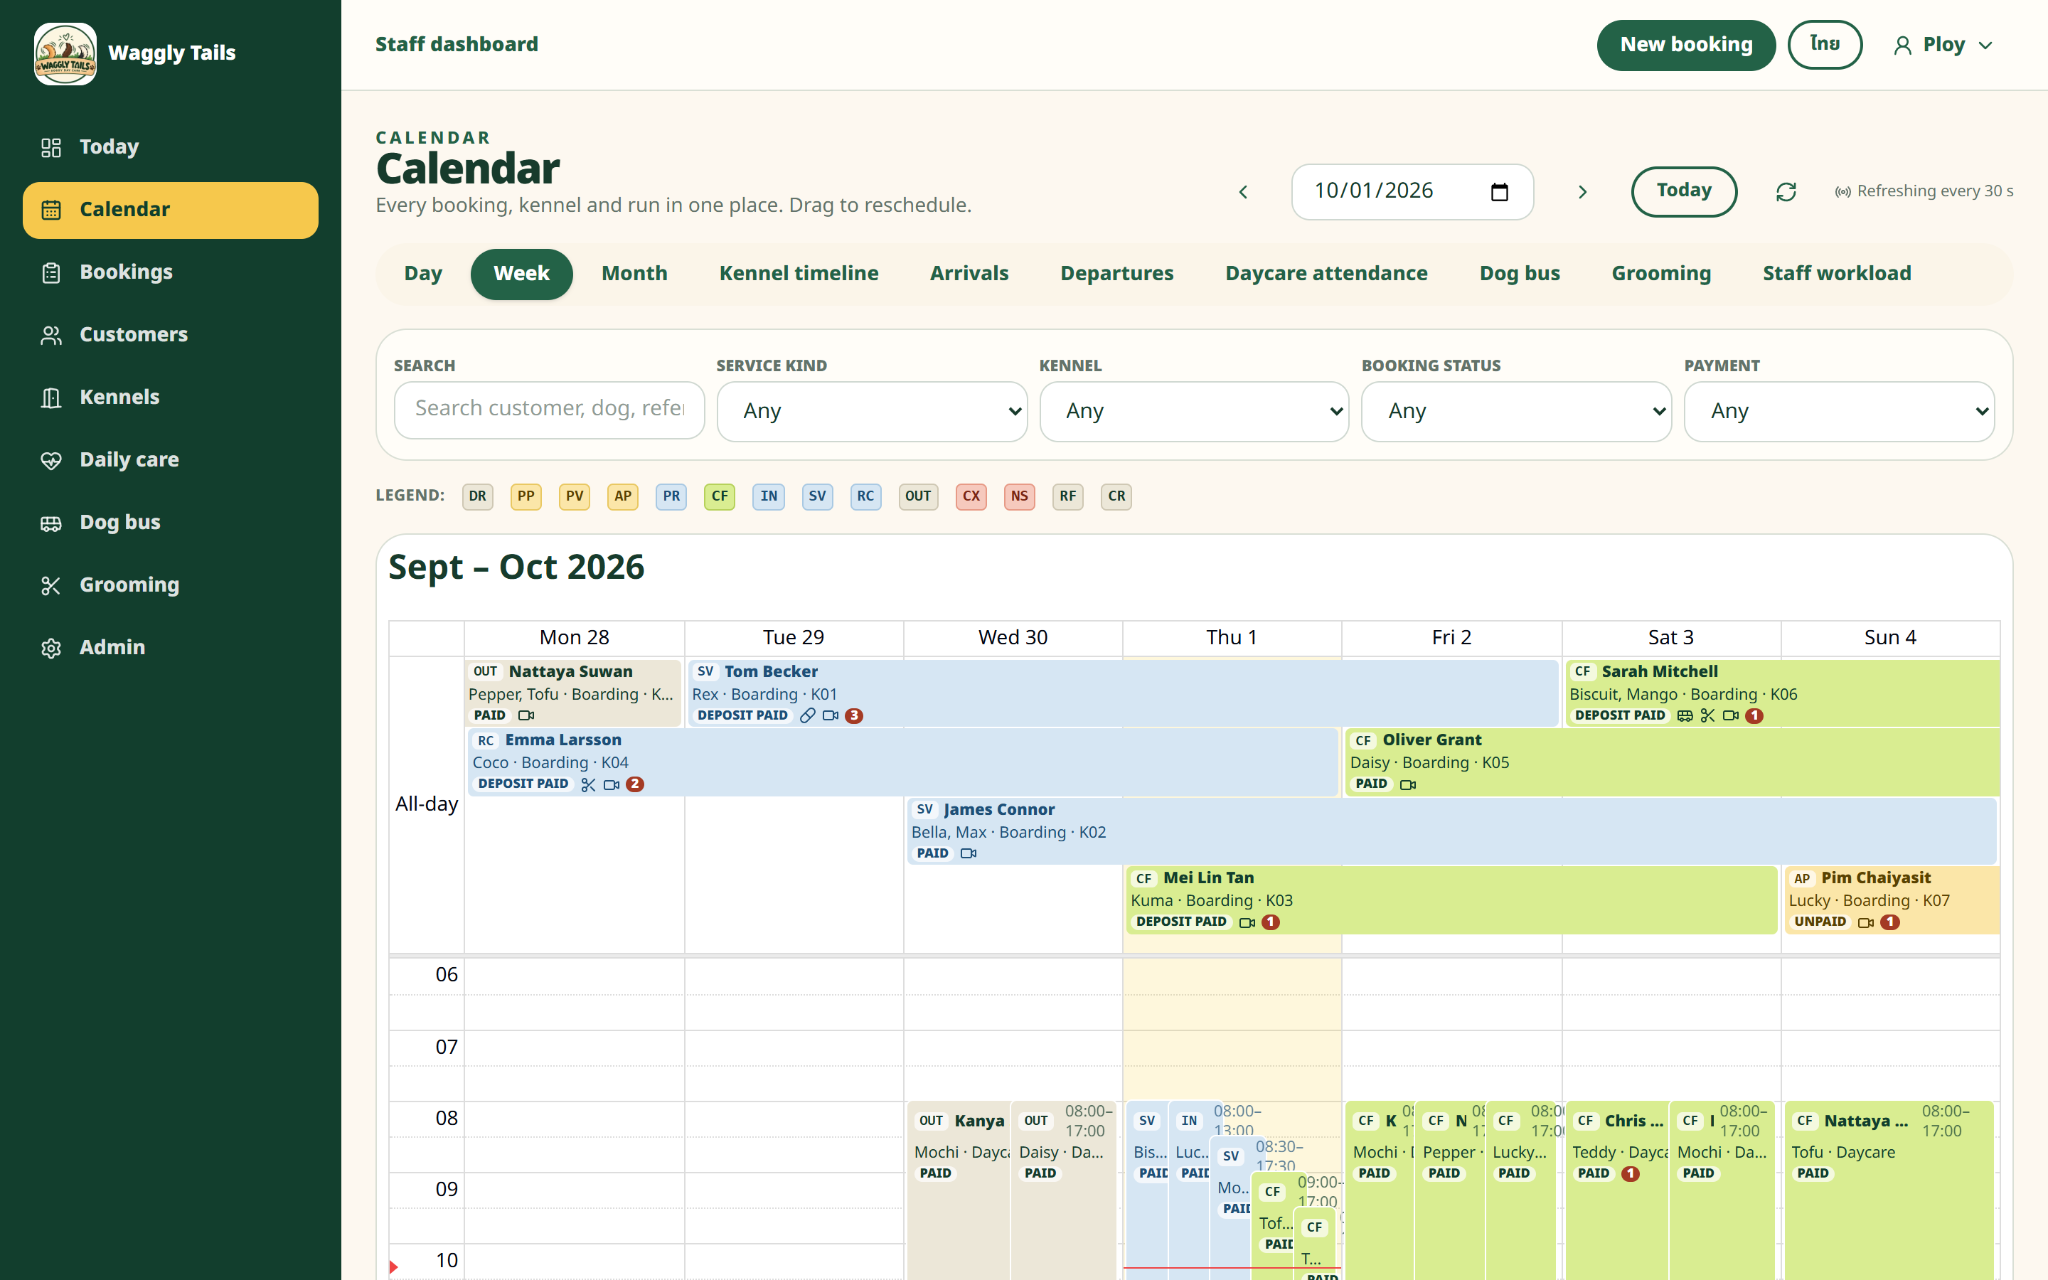The width and height of the screenshot is (2048, 1280).
Task: Open the Kennel timeline tab
Action: [x=798, y=274]
